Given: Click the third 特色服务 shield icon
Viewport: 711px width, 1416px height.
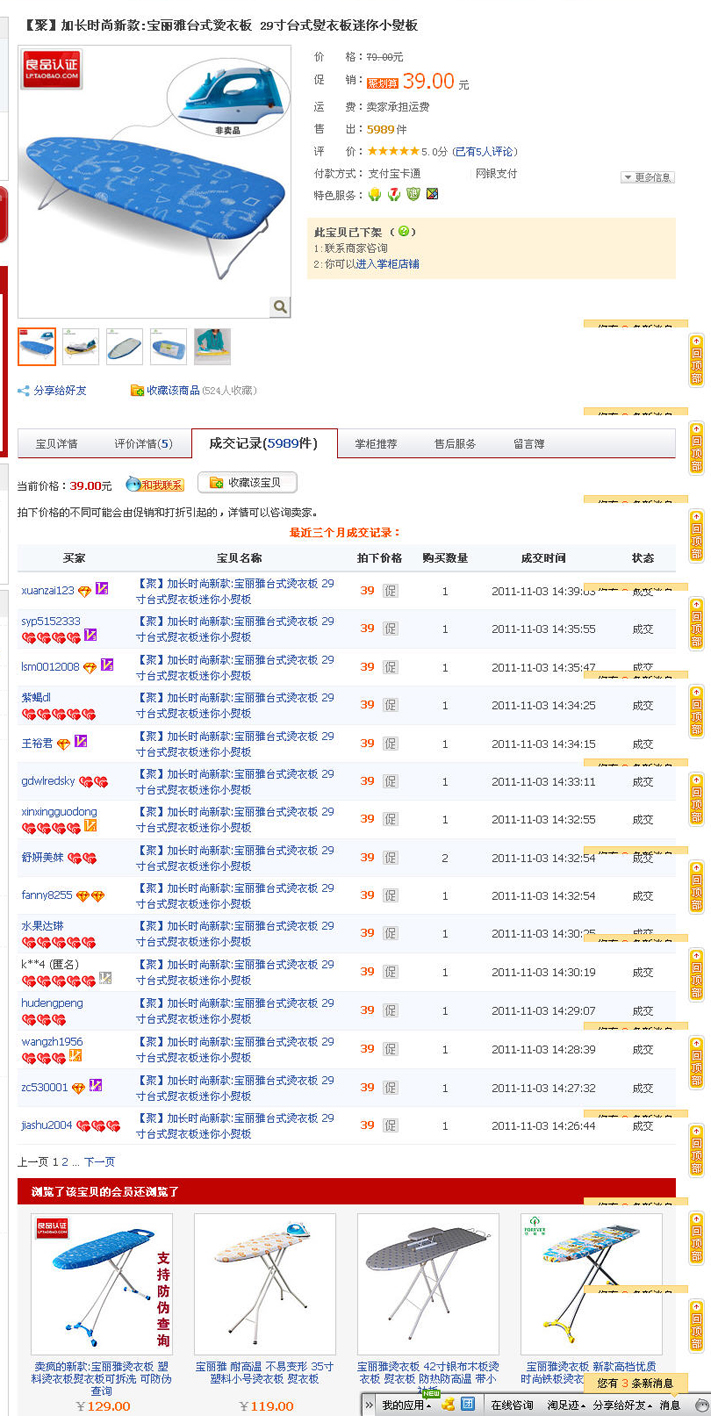Looking at the screenshot, I should pyautogui.click(x=413, y=194).
